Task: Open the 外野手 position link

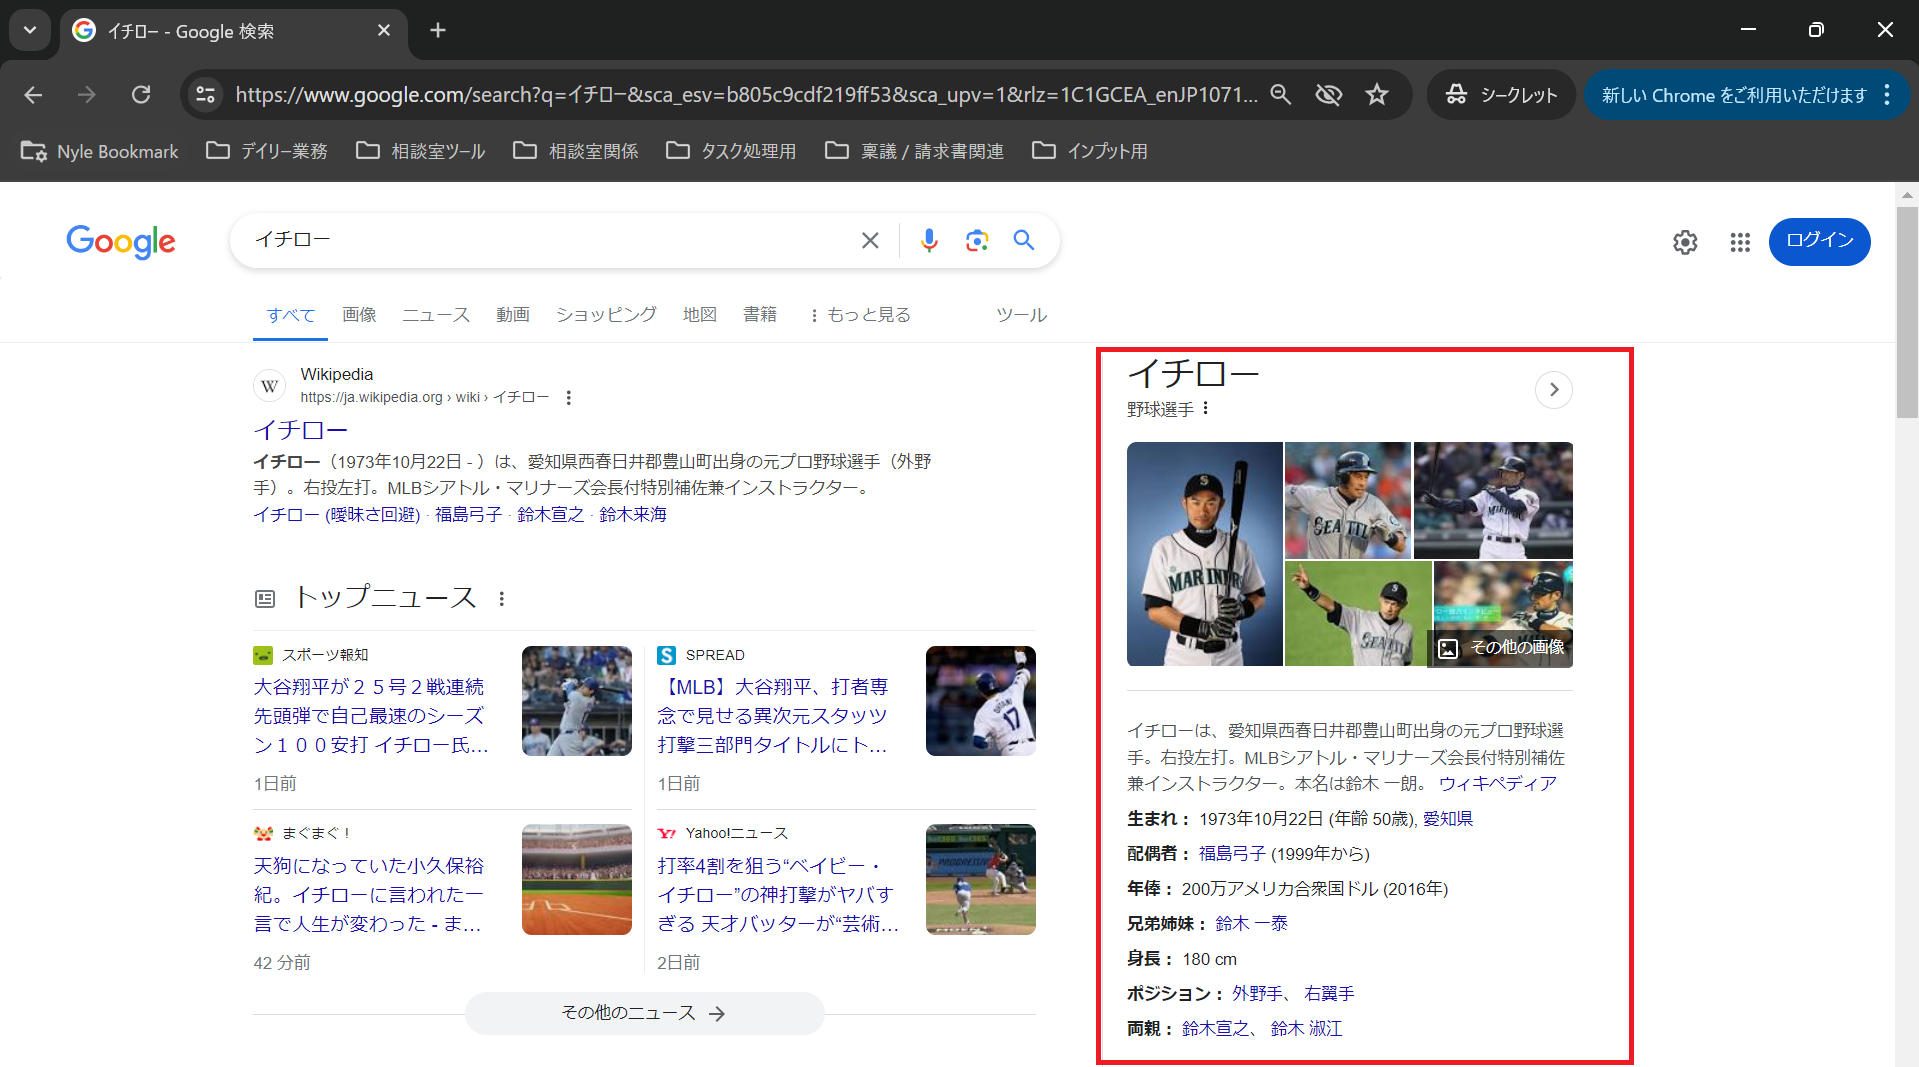Action: click(x=1257, y=994)
